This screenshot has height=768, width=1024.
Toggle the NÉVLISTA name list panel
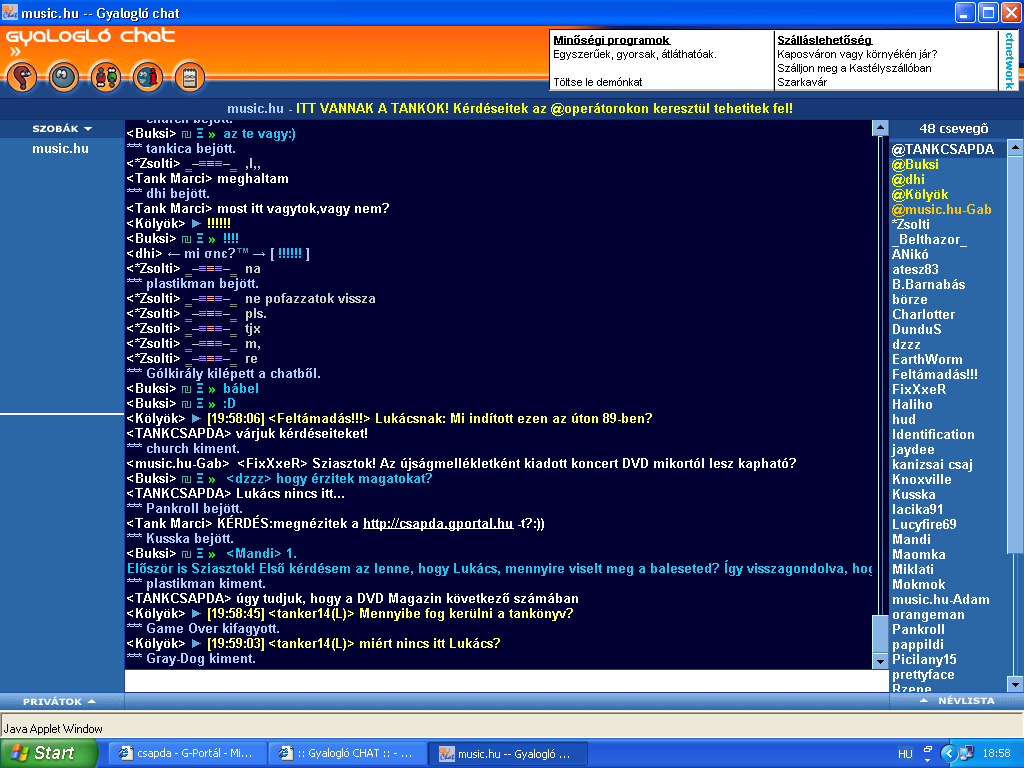click(957, 700)
